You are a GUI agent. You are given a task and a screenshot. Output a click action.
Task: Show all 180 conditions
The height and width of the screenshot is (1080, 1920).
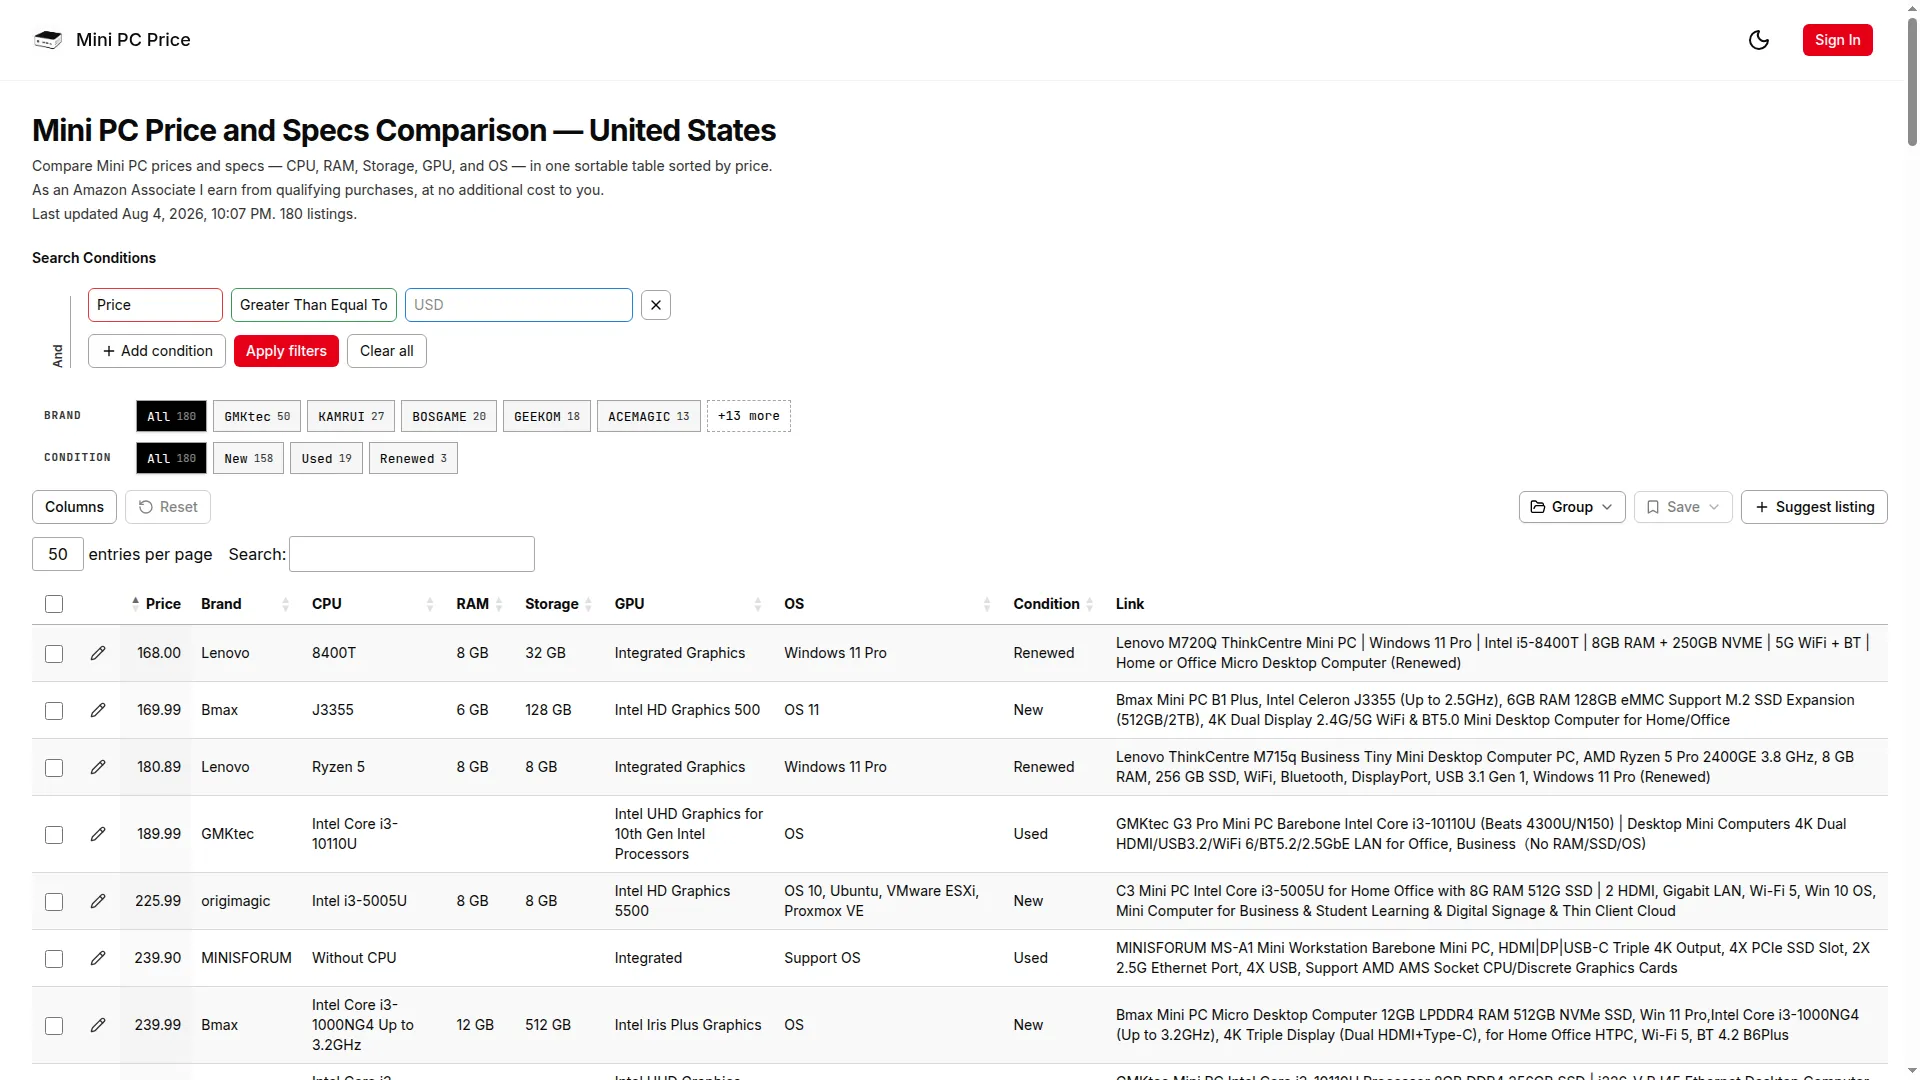coord(172,458)
